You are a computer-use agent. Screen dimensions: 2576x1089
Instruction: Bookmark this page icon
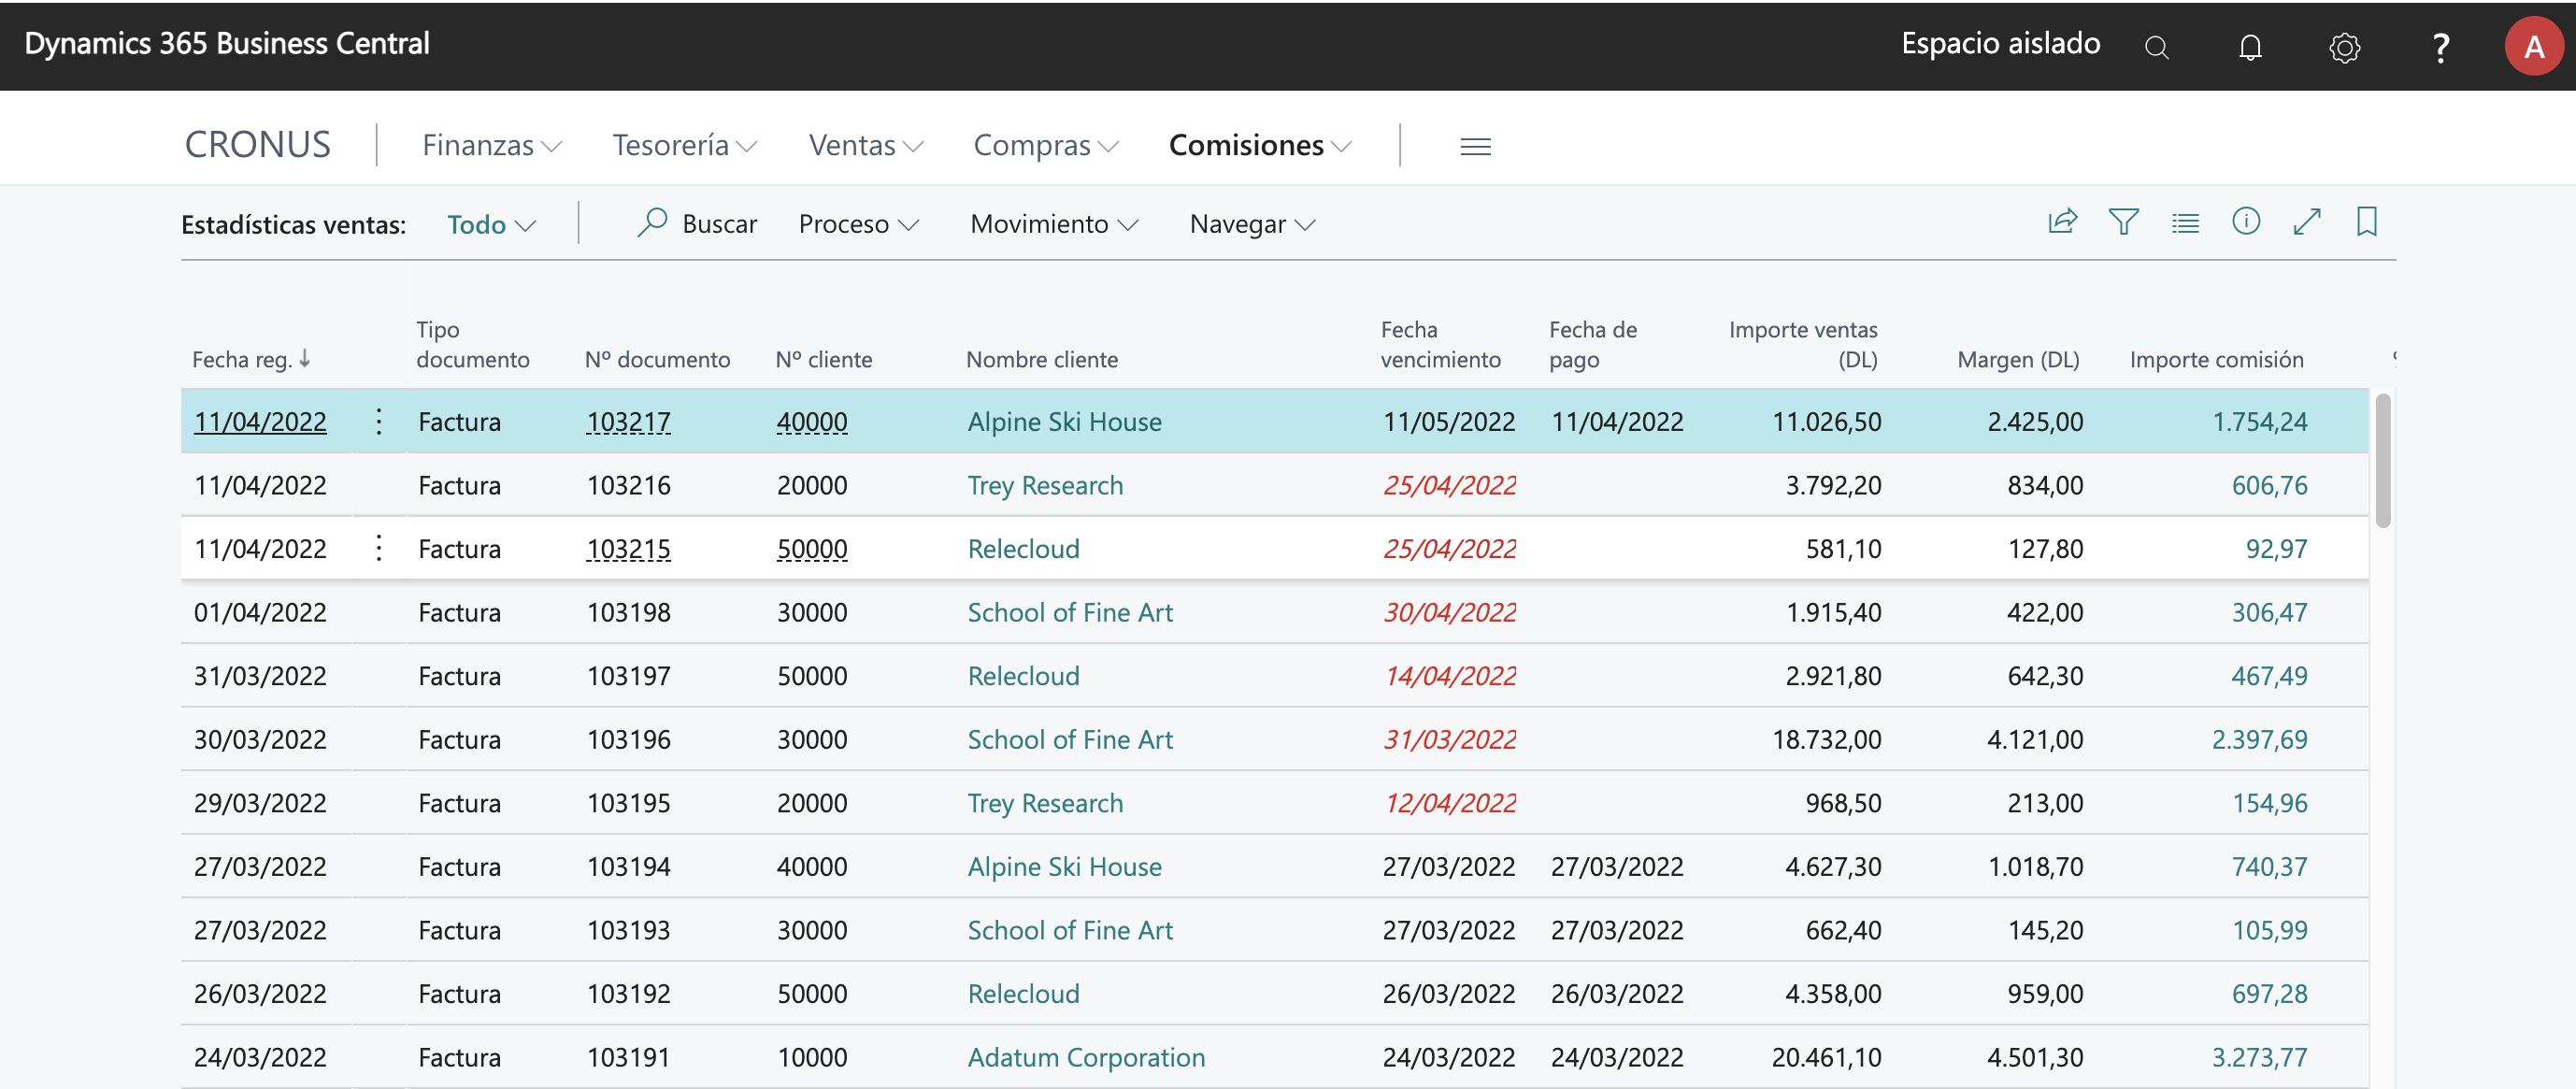(2366, 221)
